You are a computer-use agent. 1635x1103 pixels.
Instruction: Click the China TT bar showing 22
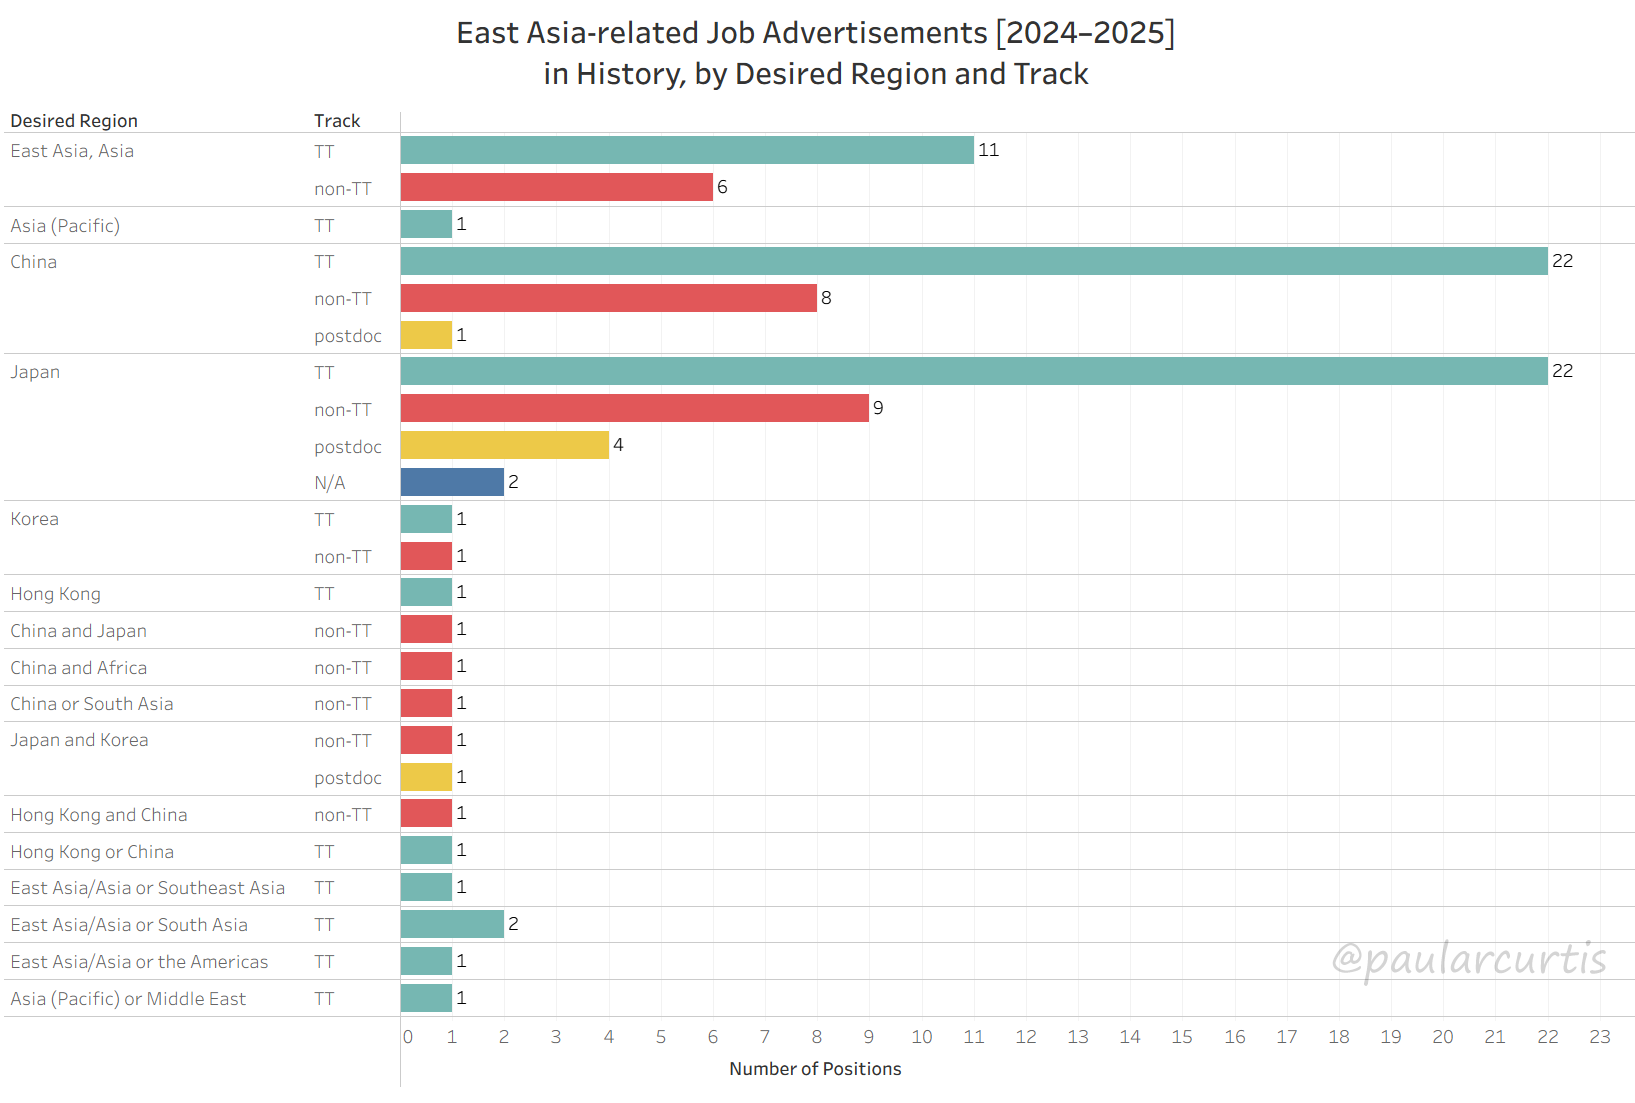point(973,261)
